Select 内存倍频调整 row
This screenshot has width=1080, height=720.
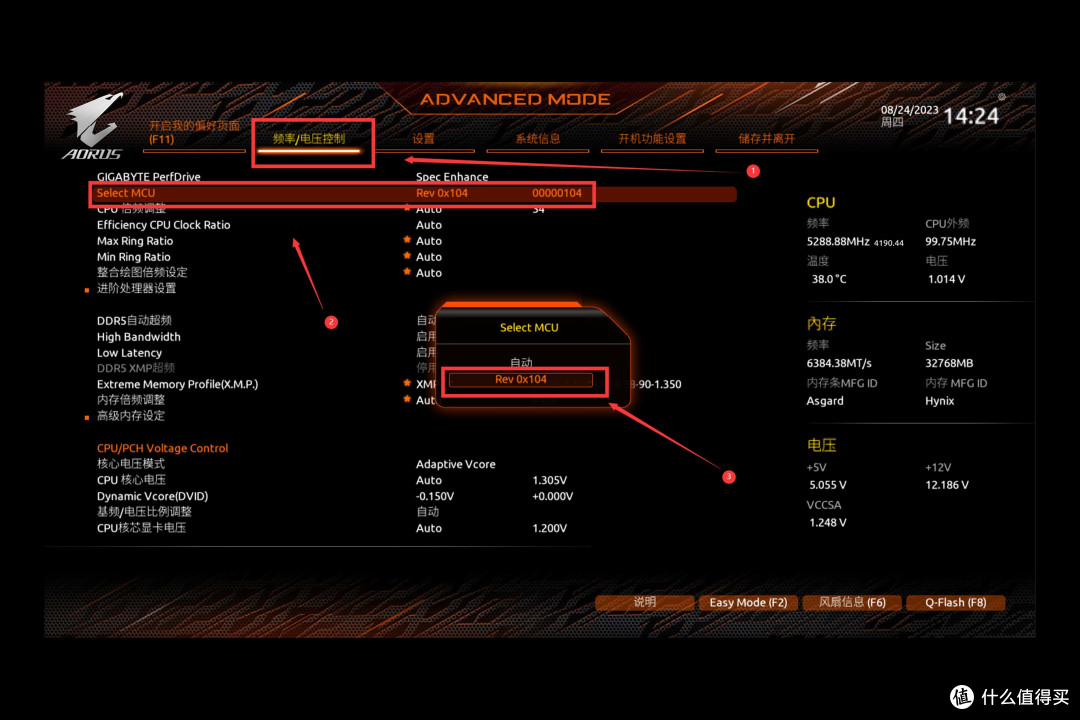(x=131, y=400)
